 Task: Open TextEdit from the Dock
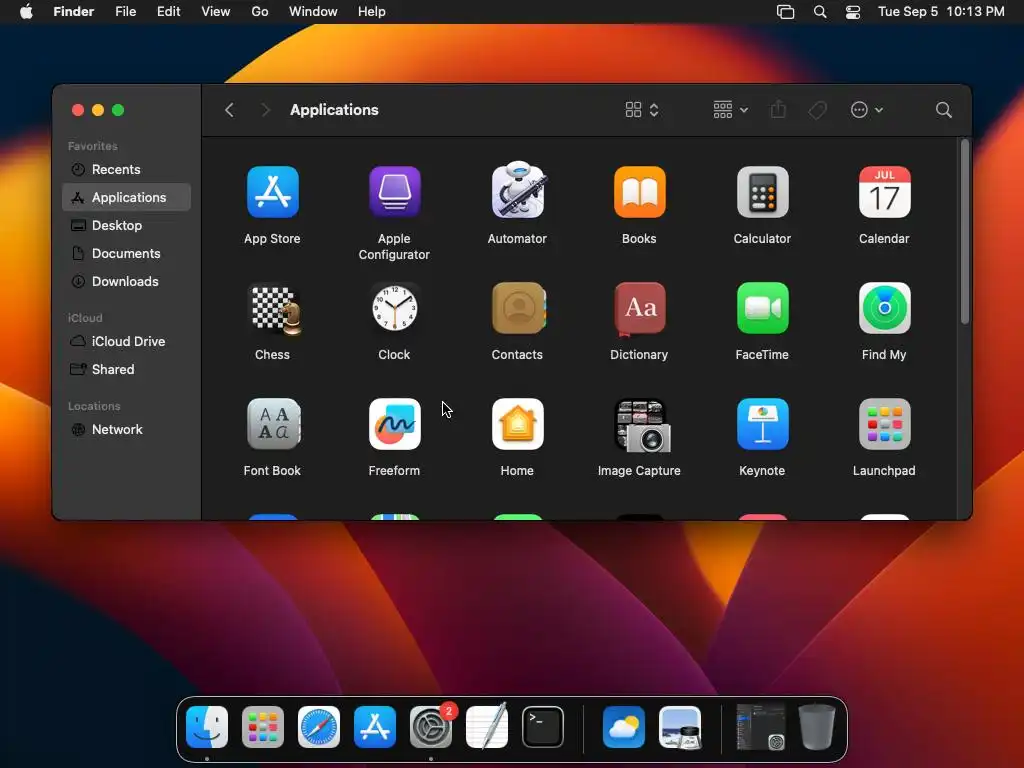487,726
